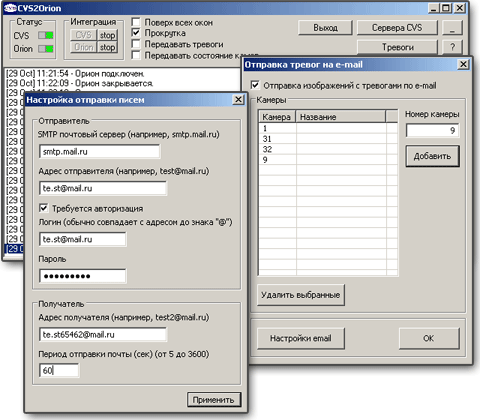Click the CVS2Orion title bar app icon
This screenshot has height=420, width=480.
coord(10,8)
